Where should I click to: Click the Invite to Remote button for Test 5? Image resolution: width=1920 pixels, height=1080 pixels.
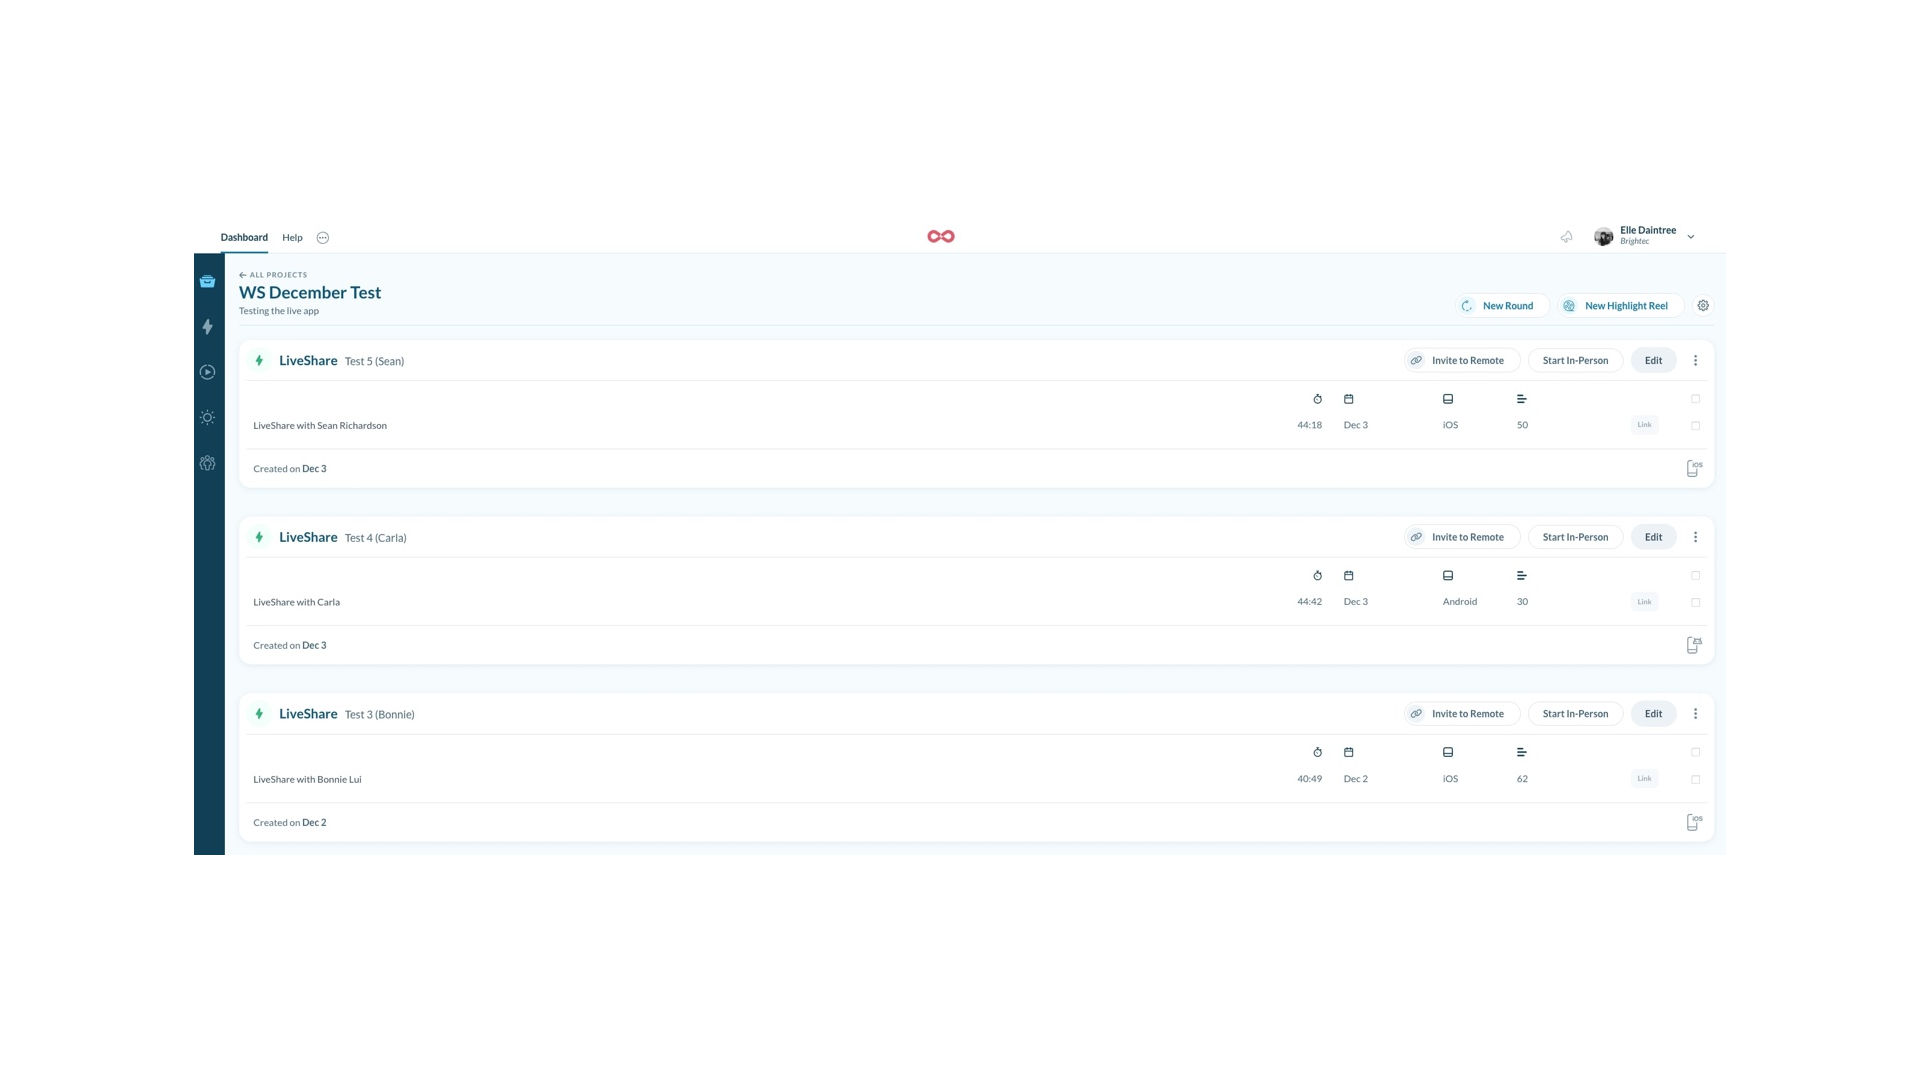pos(1457,360)
